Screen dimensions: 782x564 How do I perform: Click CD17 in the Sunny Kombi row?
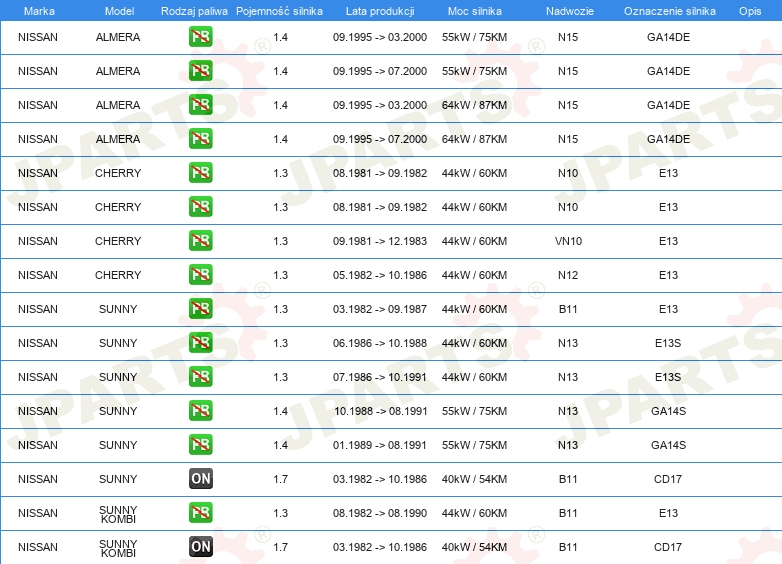point(668,547)
